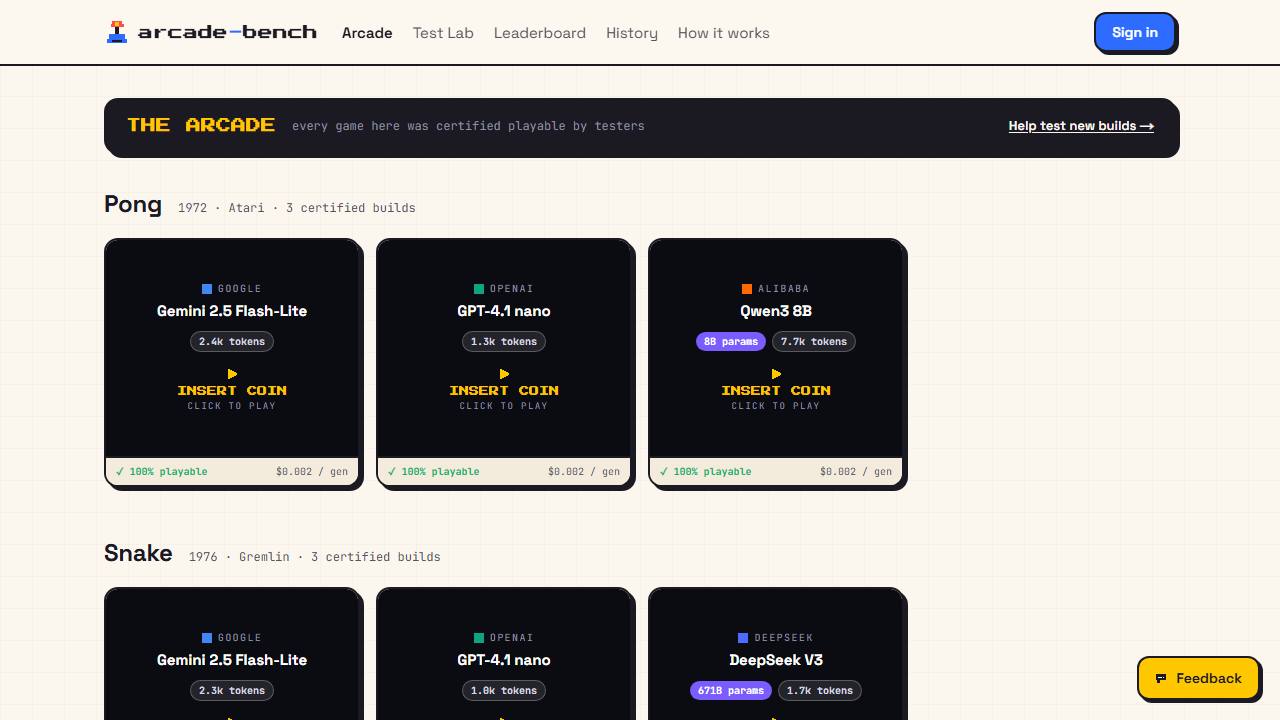This screenshot has height=720, width=1280.
Task: Click the '1972 · Atari · 3 certified builds' text
Action: click(x=297, y=208)
